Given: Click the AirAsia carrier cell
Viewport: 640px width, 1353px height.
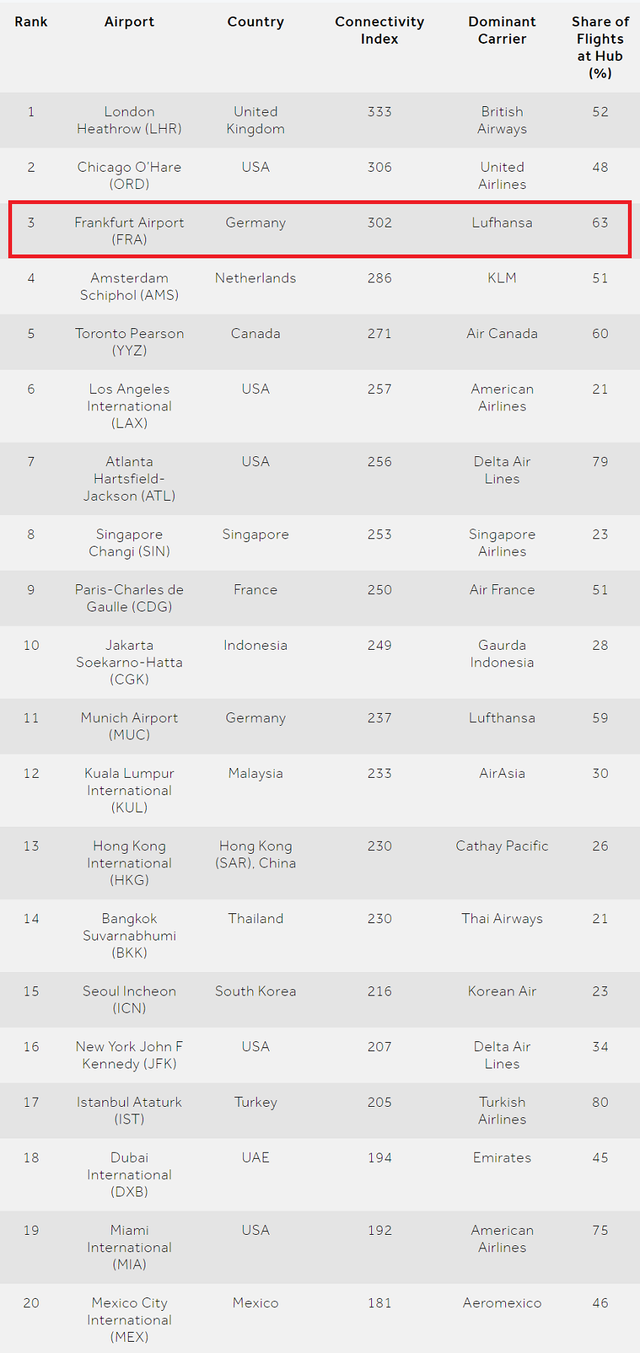Looking at the screenshot, I should 502,774.
